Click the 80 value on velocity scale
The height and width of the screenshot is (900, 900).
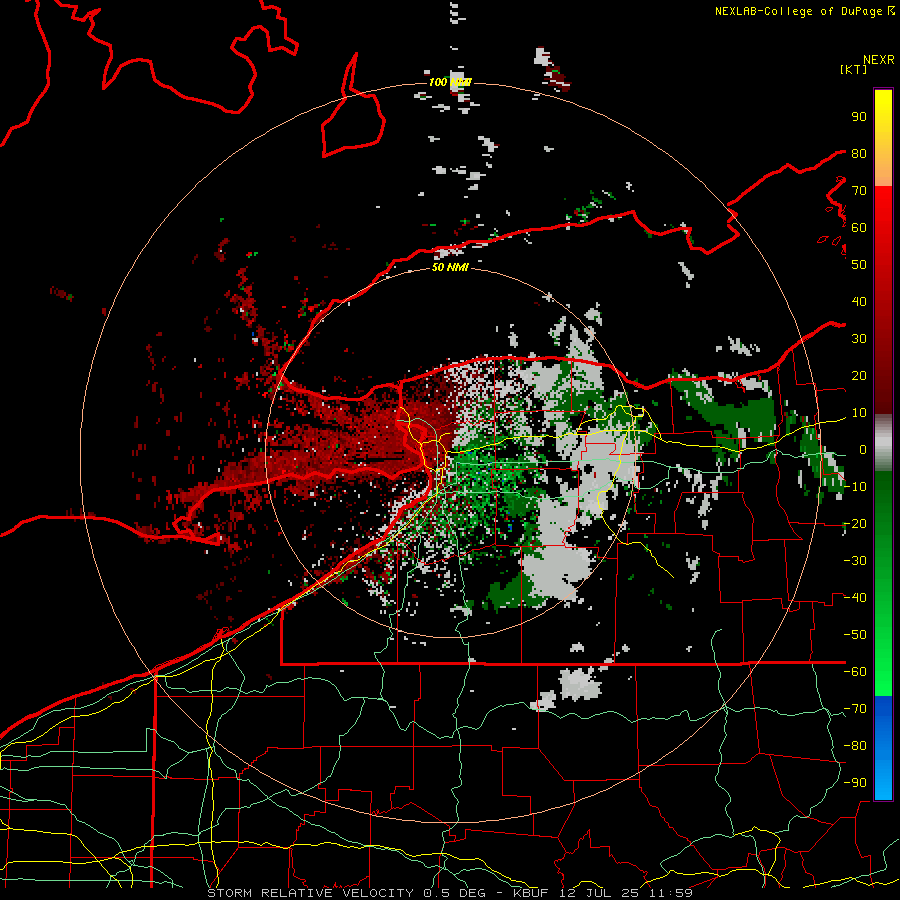[x=859, y=153]
